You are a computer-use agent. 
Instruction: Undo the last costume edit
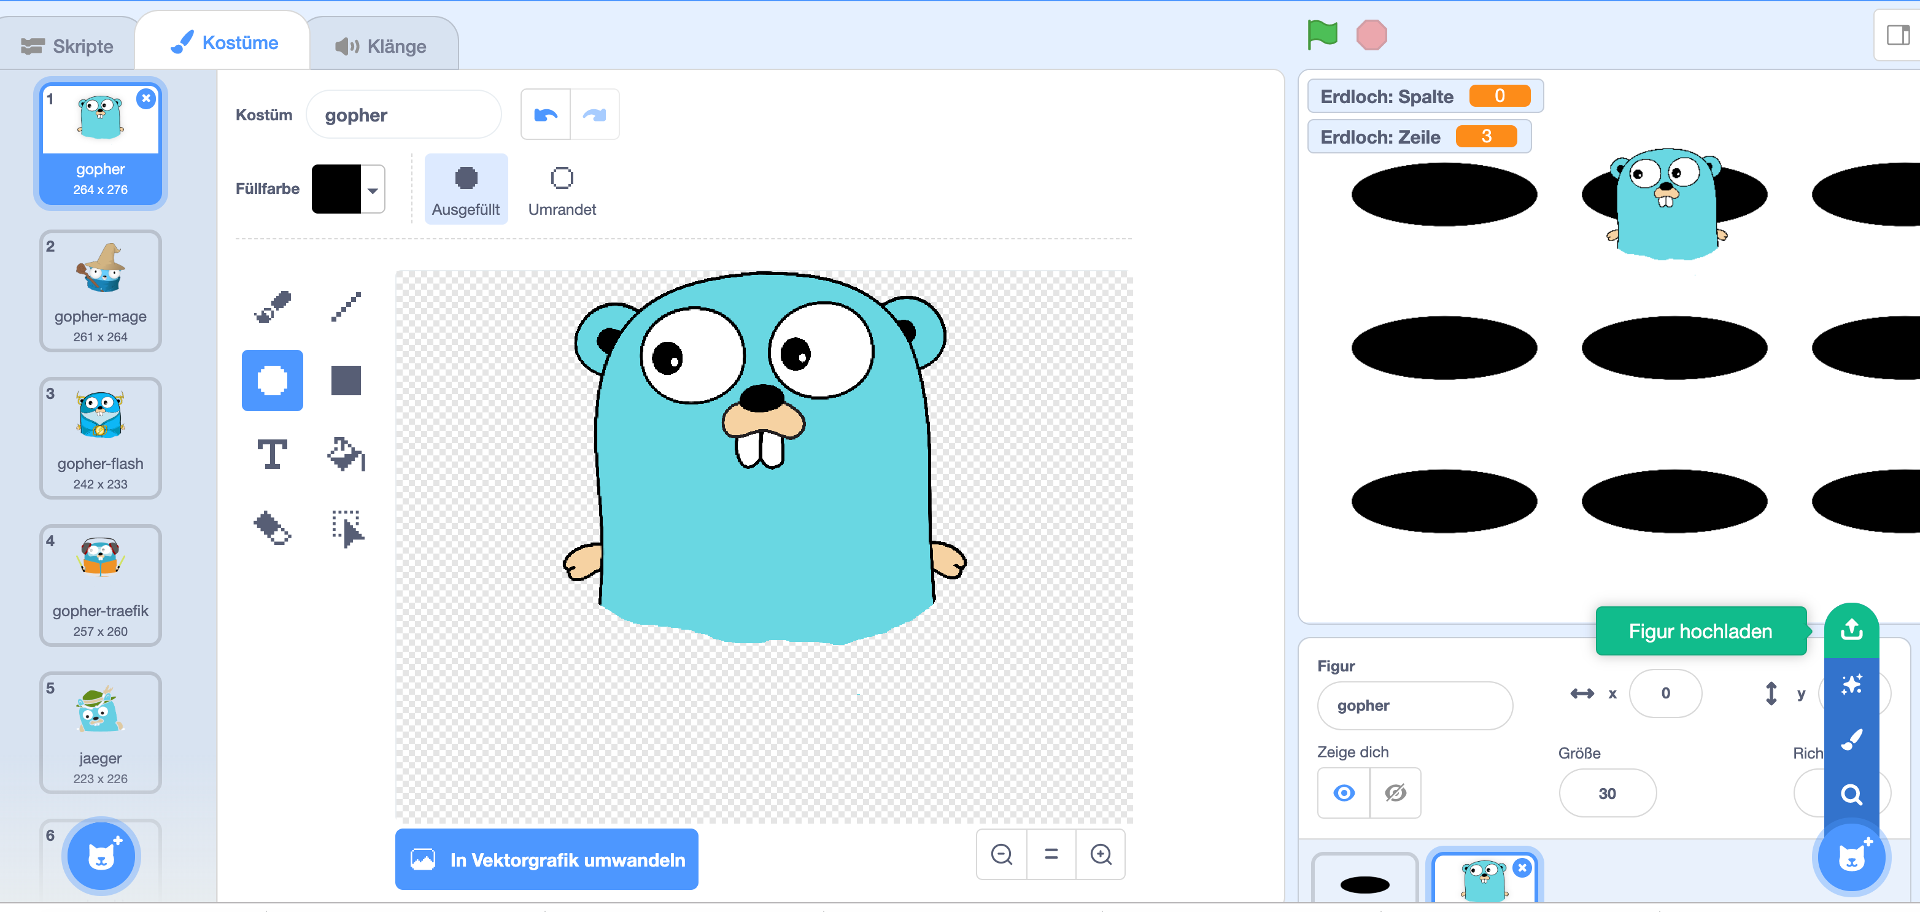(546, 115)
